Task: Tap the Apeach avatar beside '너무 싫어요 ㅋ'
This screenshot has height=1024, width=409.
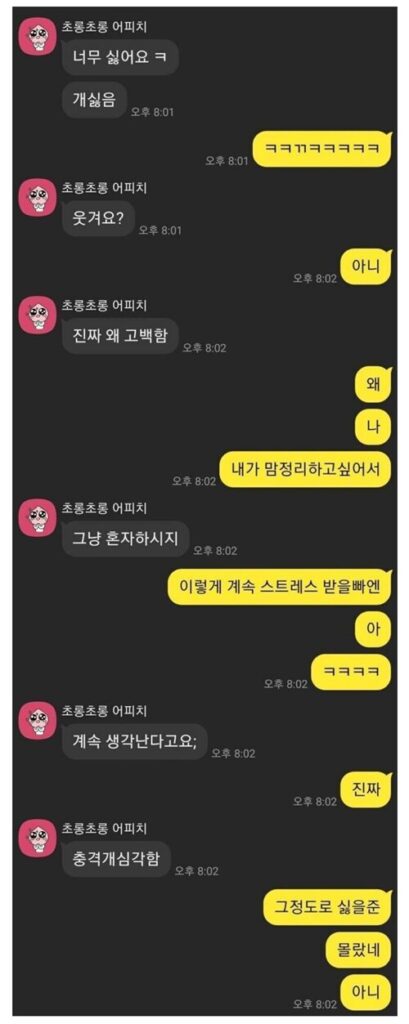Action: 37,36
